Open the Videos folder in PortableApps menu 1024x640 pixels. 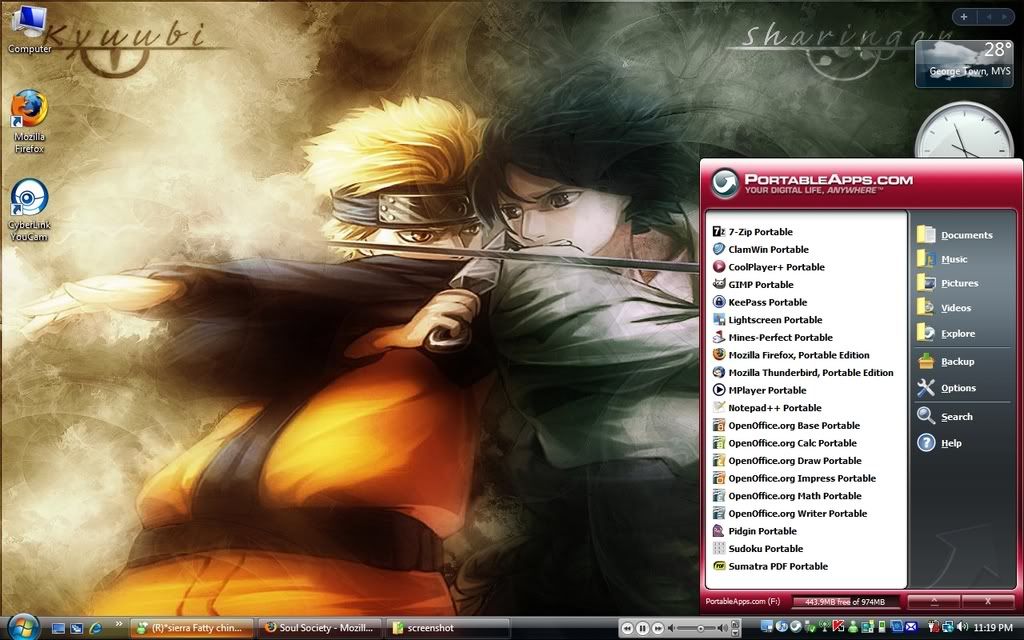coord(944,308)
